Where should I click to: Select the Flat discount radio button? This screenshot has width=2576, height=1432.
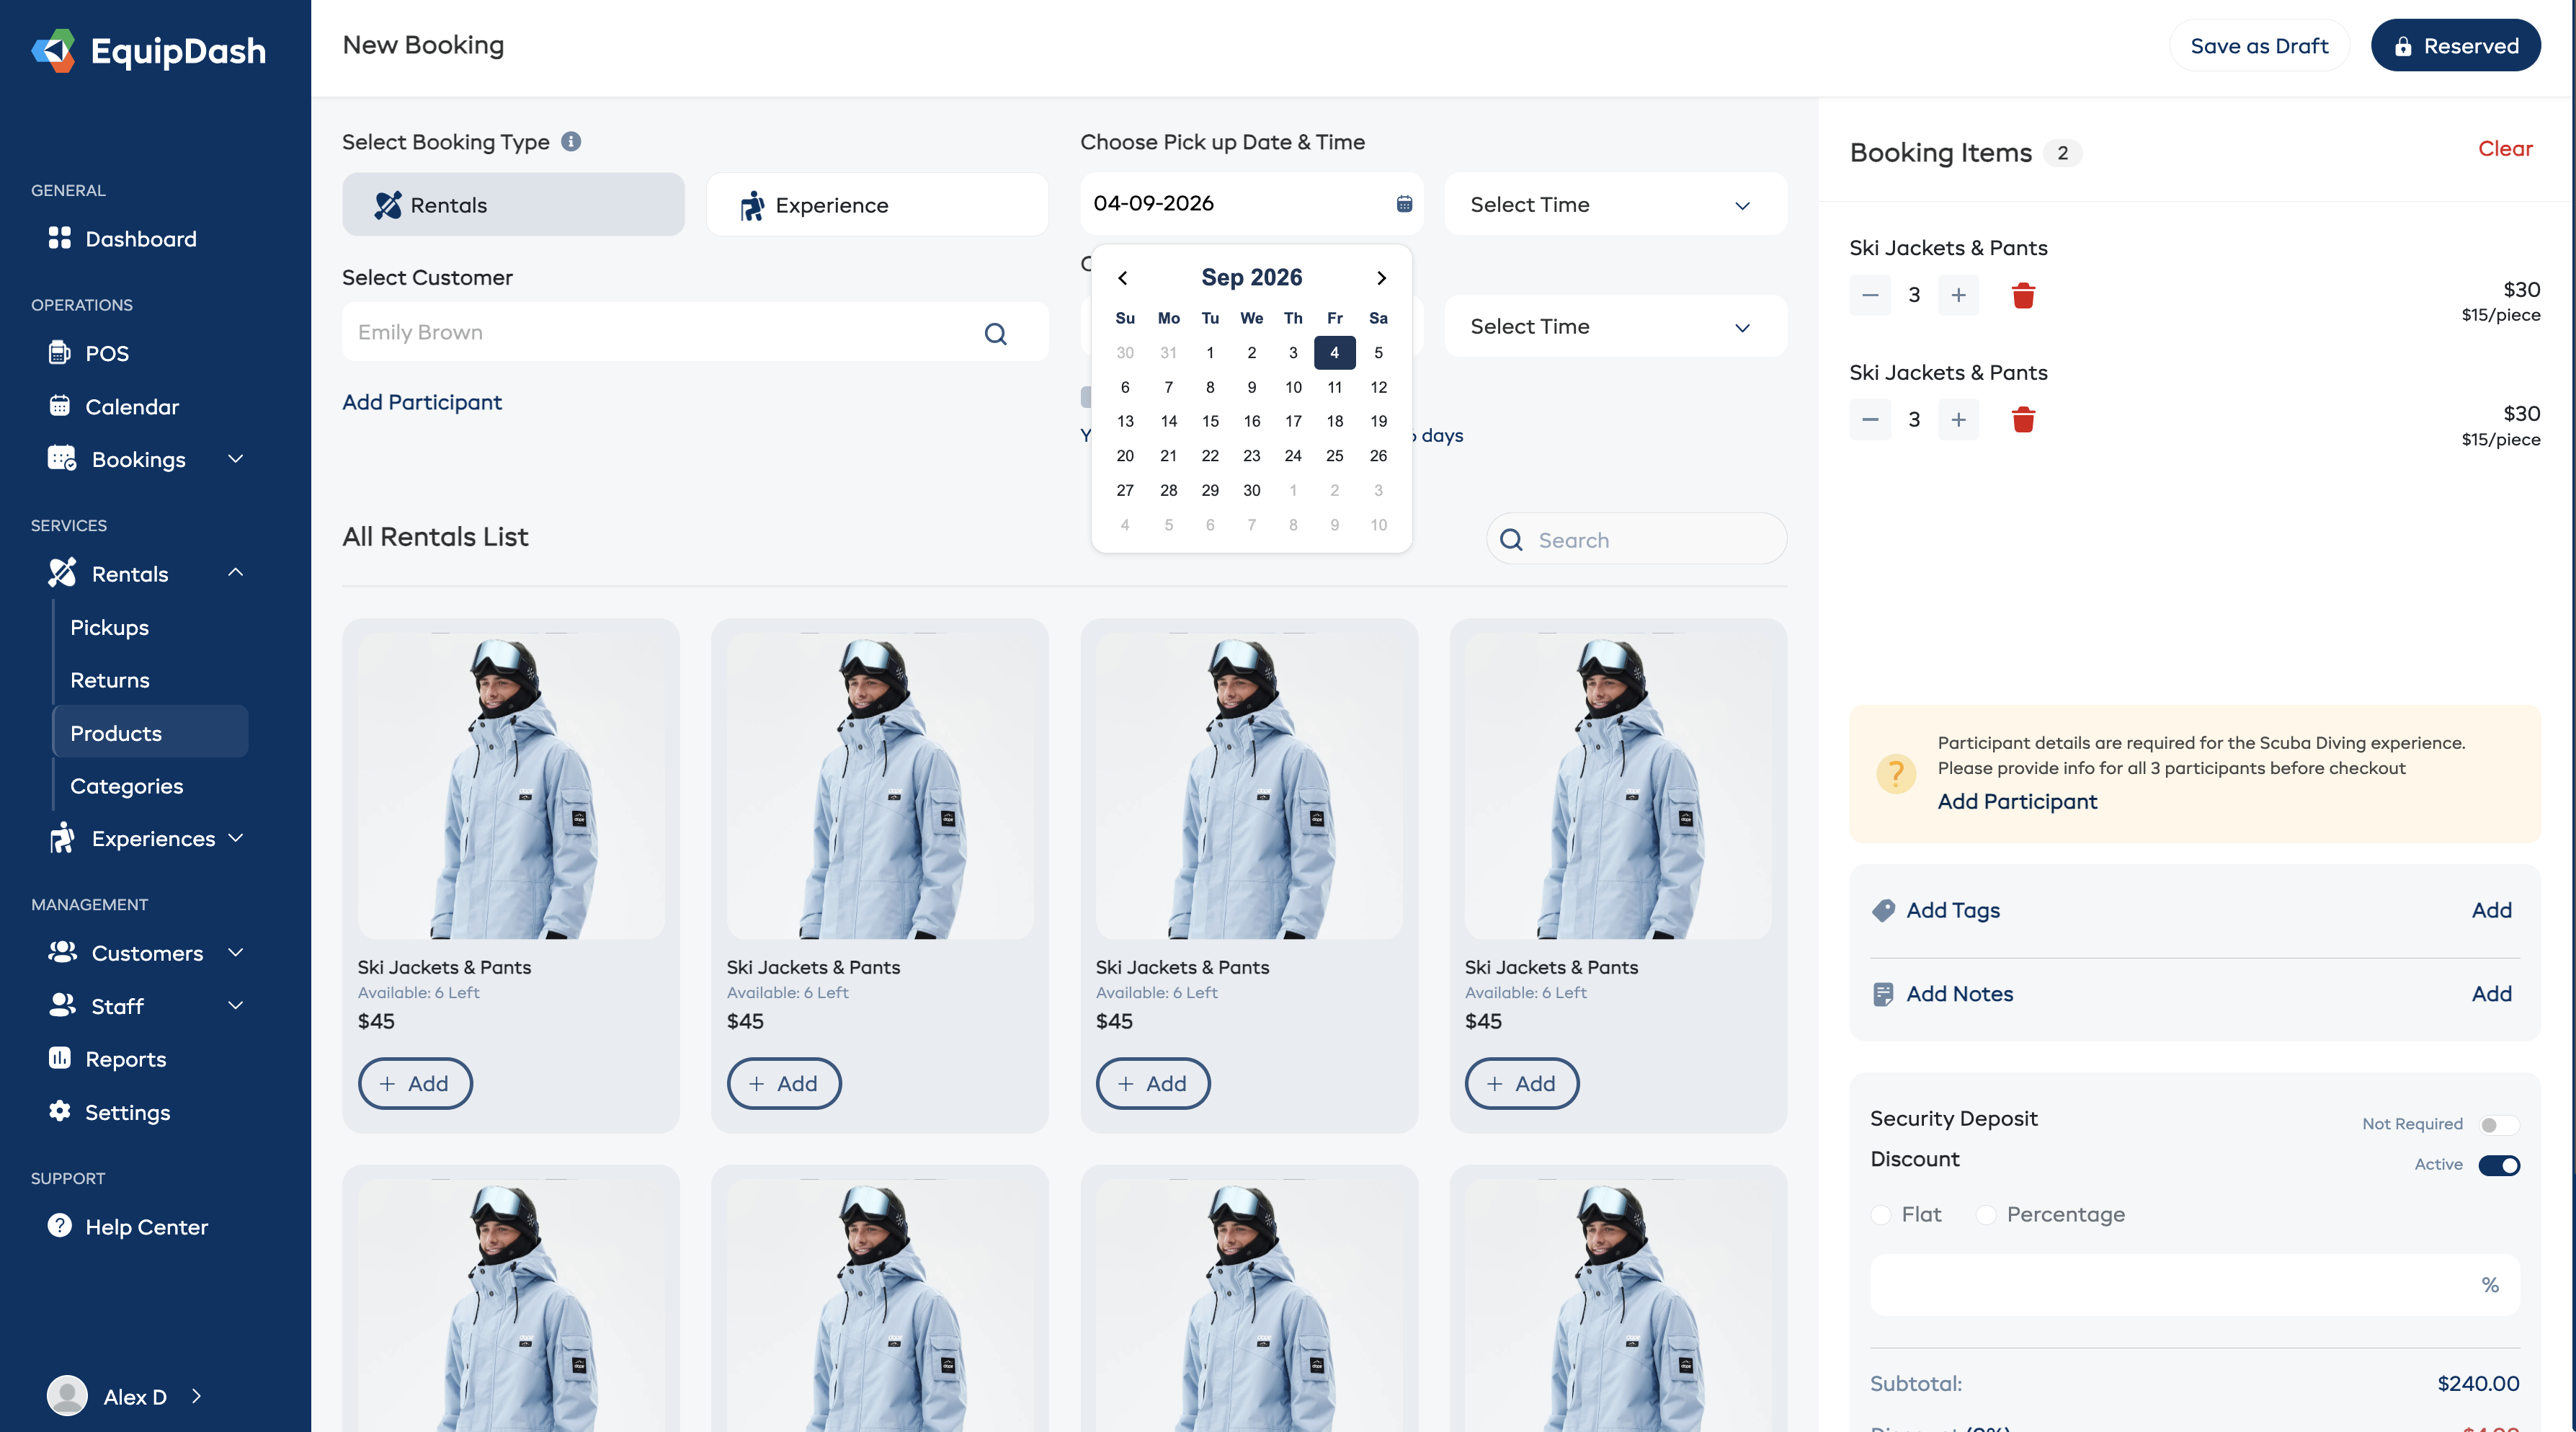coord(1881,1215)
